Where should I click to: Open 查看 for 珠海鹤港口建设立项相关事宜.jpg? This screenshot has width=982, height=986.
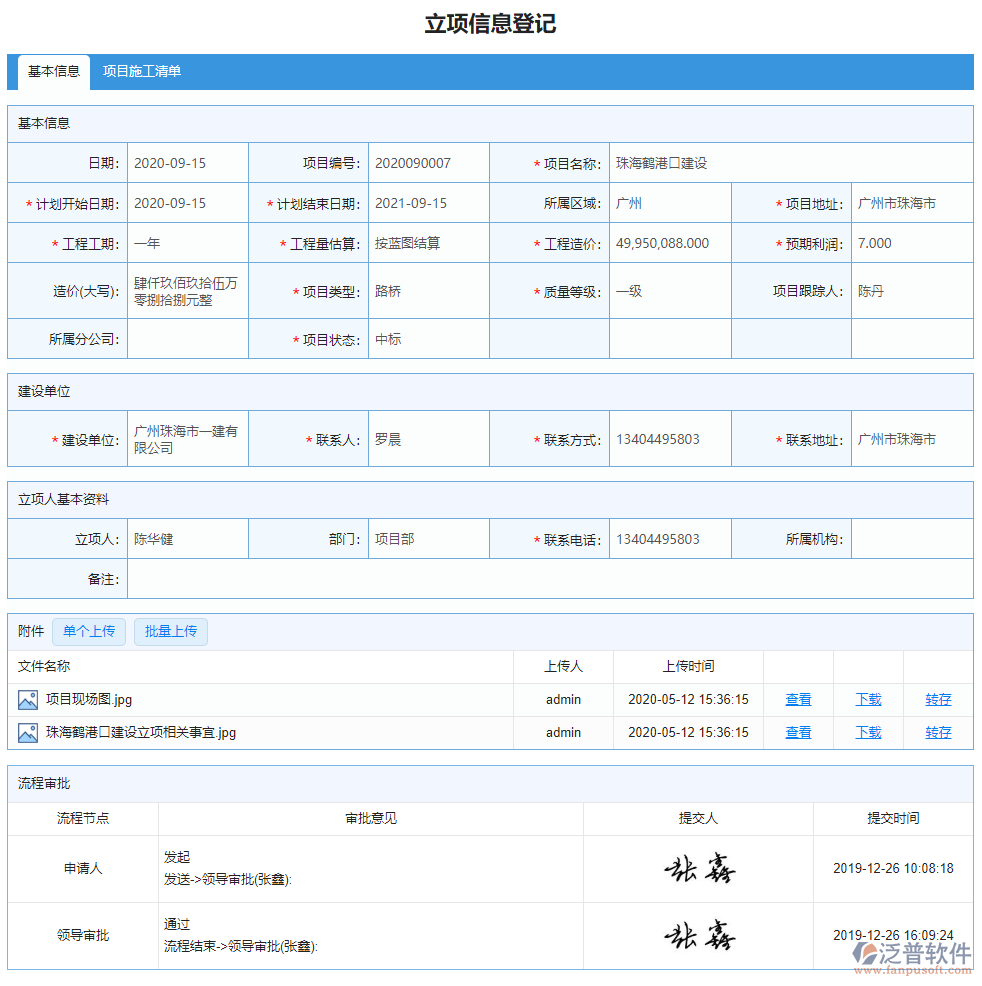coord(798,732)
